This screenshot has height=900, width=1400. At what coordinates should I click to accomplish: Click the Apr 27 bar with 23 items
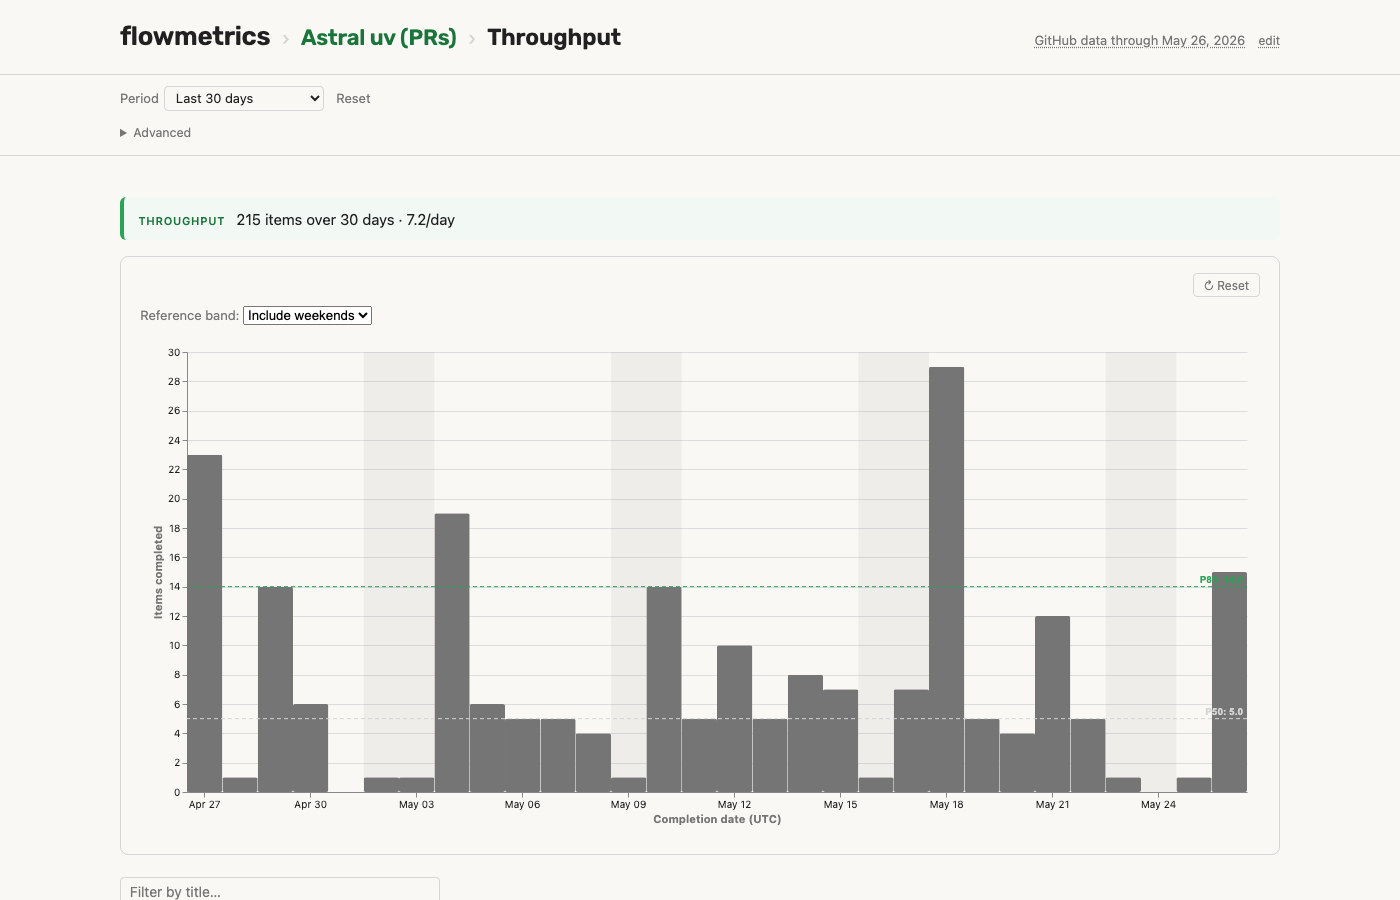click(x=205, y=624)
